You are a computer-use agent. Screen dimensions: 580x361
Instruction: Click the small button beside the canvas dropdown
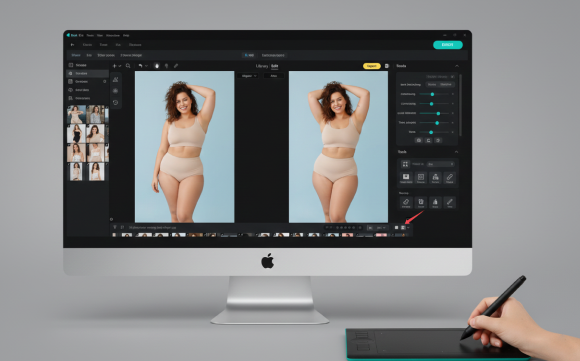click(274, 76)
